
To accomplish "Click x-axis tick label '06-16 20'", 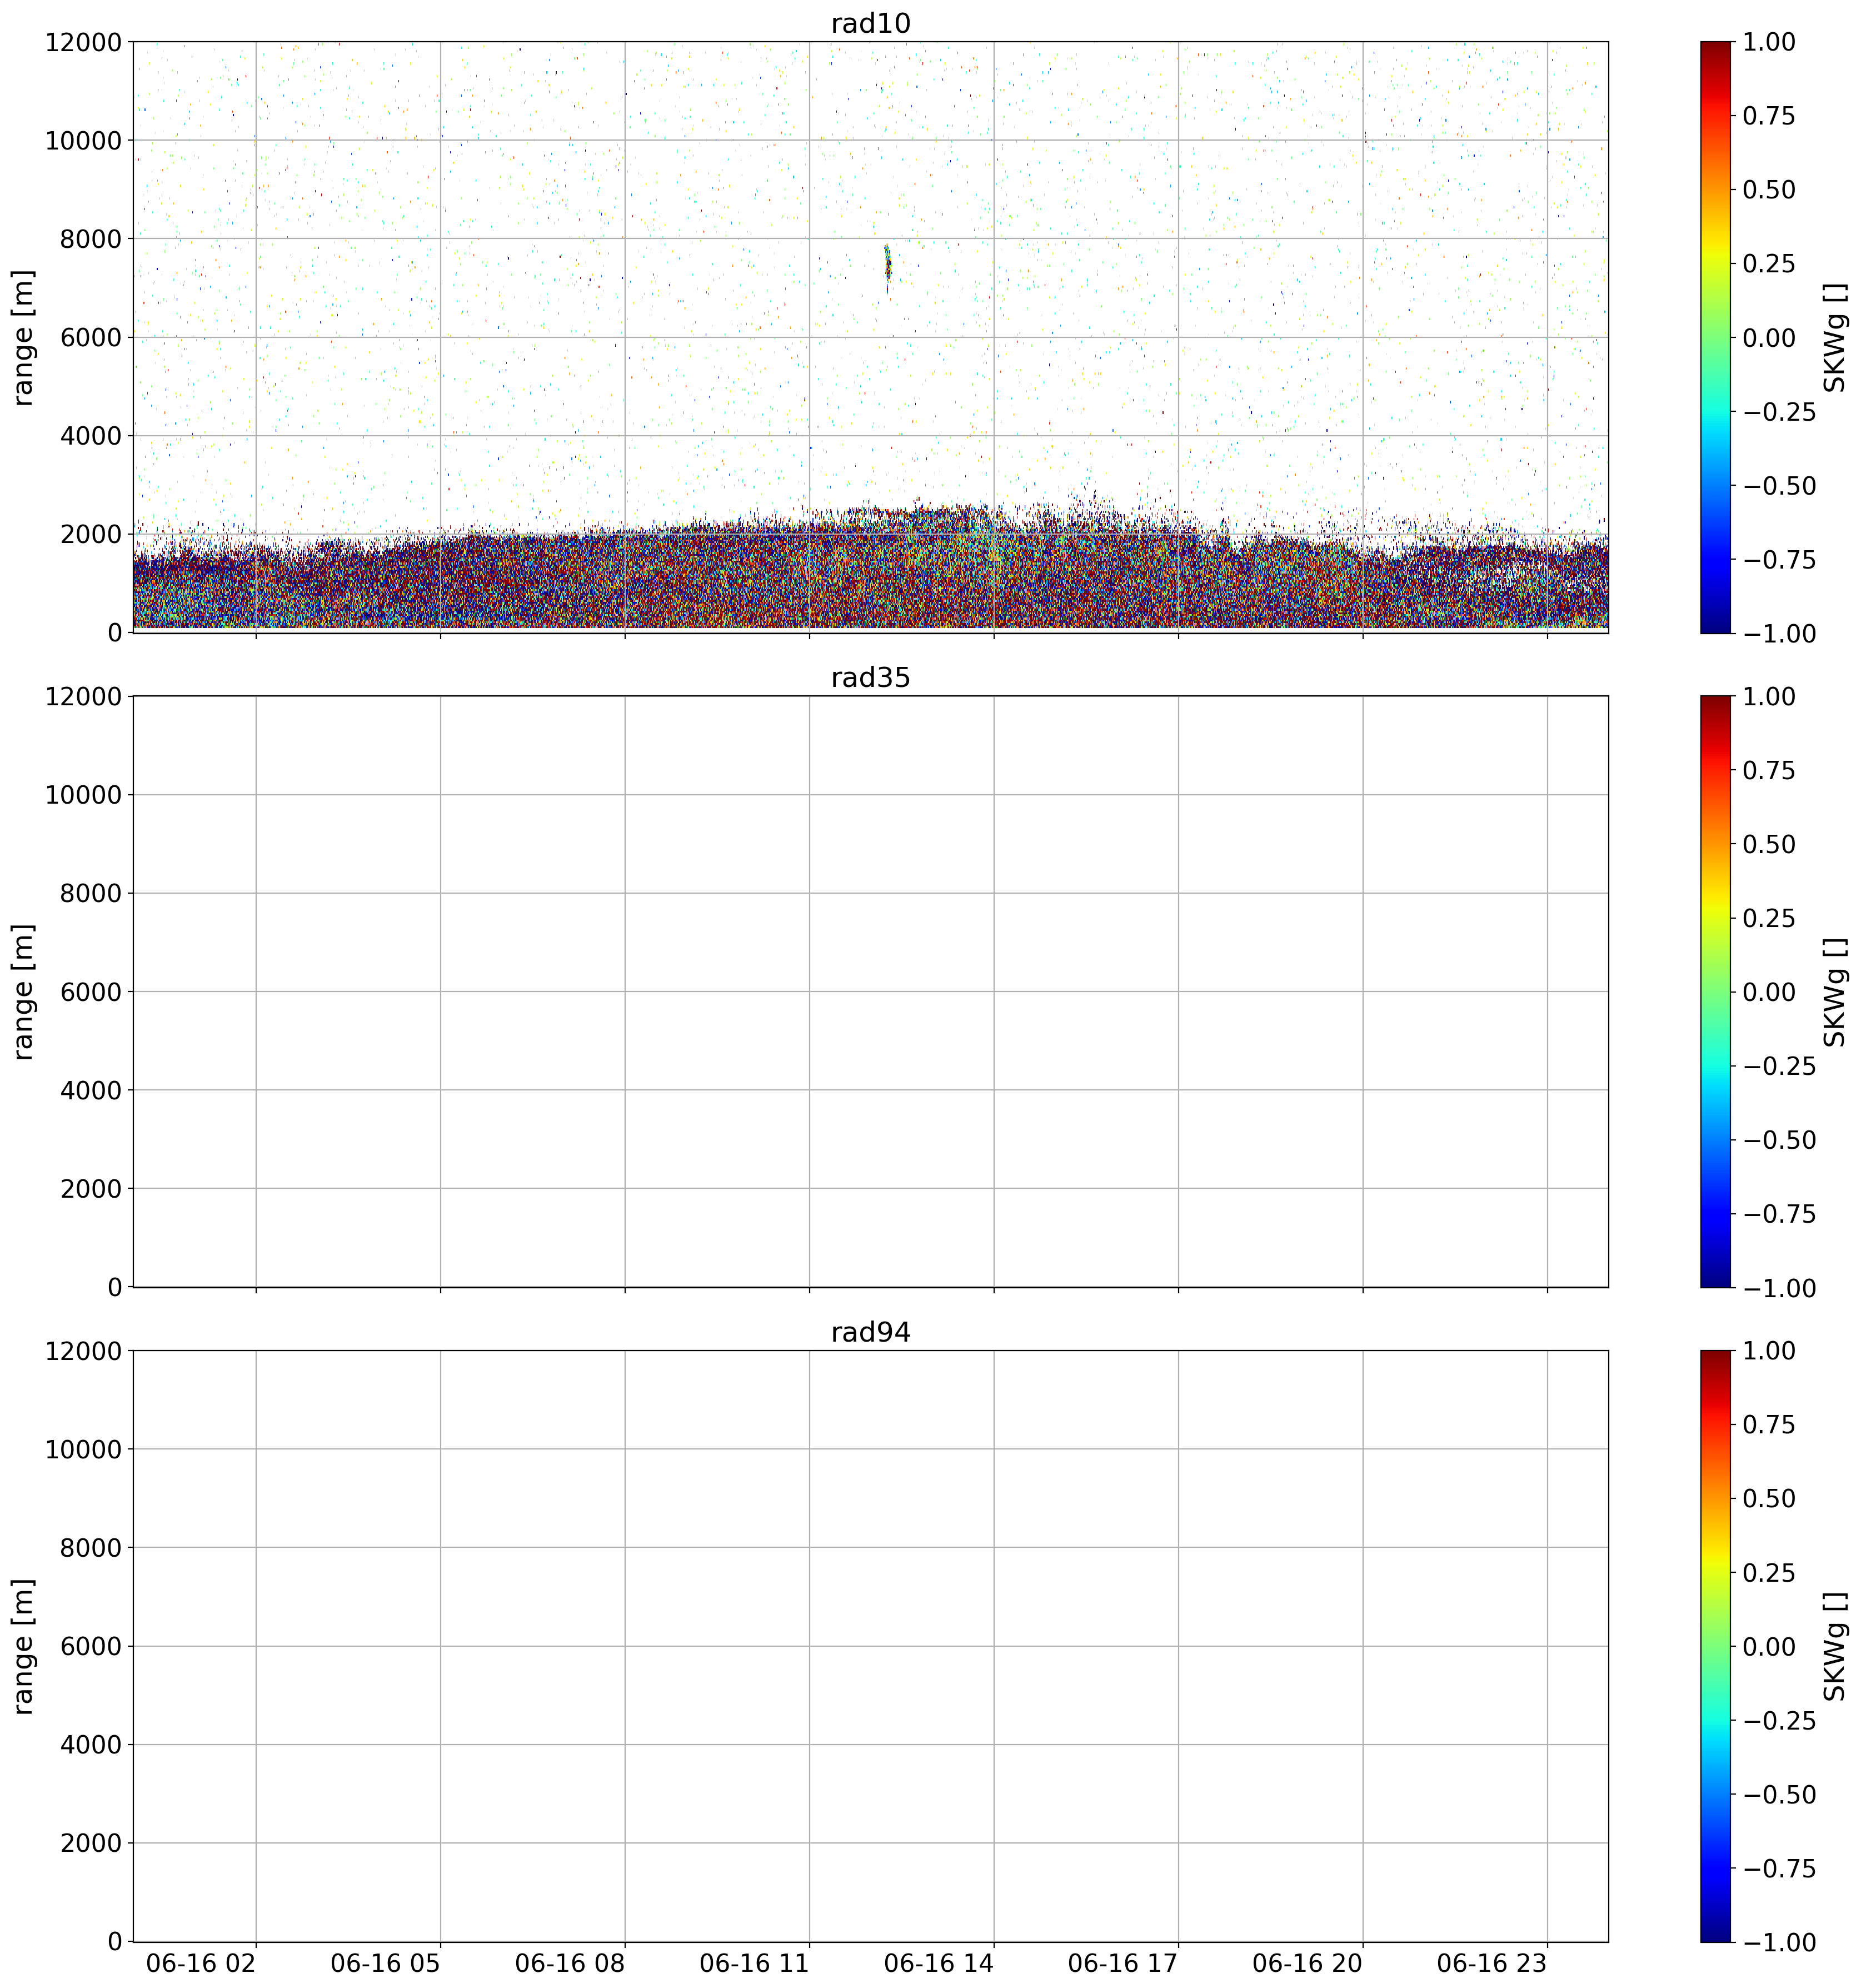I will tap(1308, 1963).
